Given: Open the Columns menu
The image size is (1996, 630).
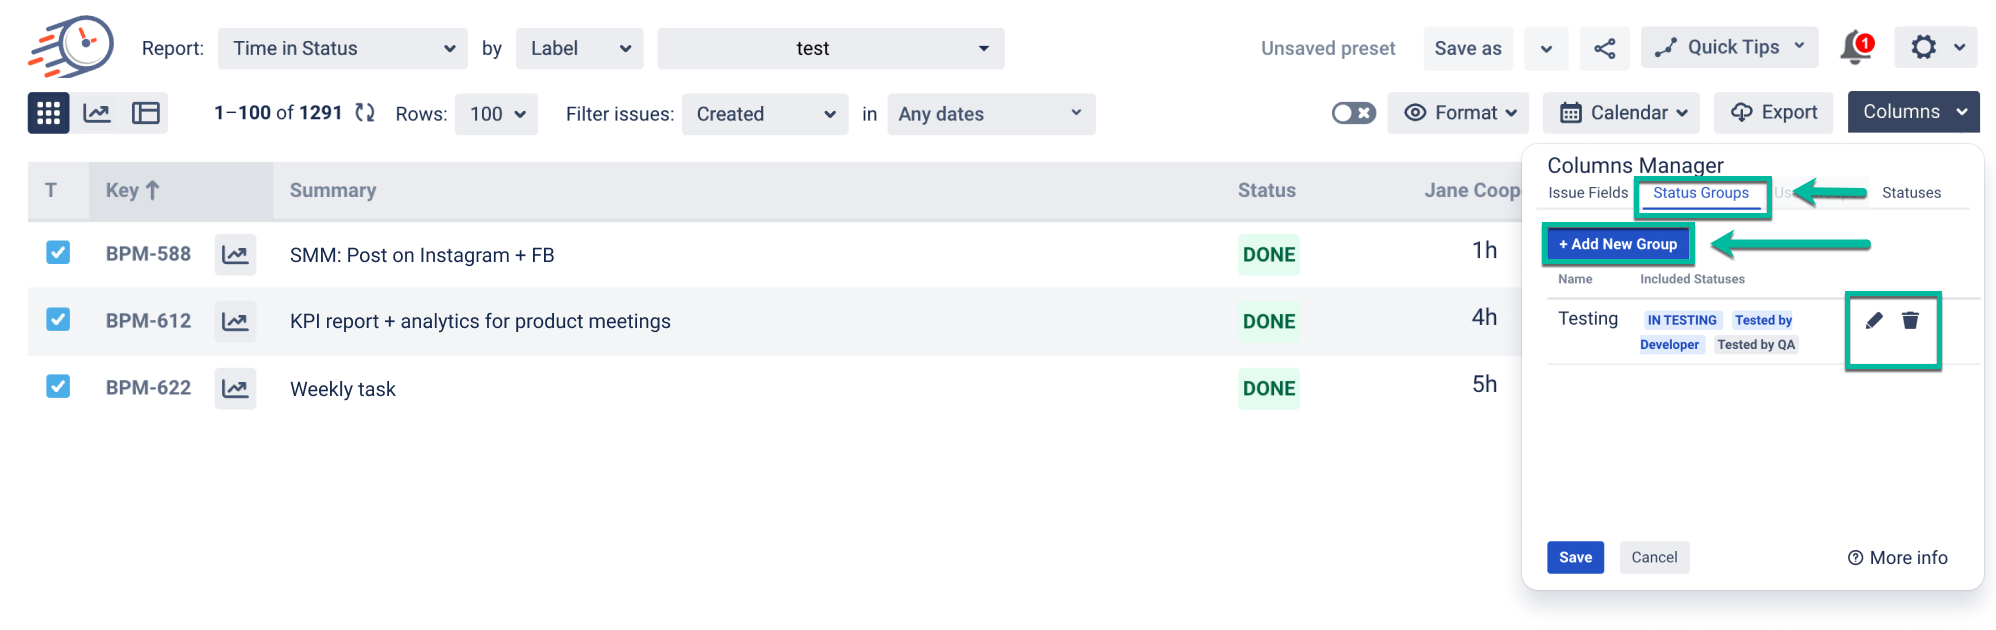Looking at the screenshot, I should pyautogui.click(x=1914, y=112).
